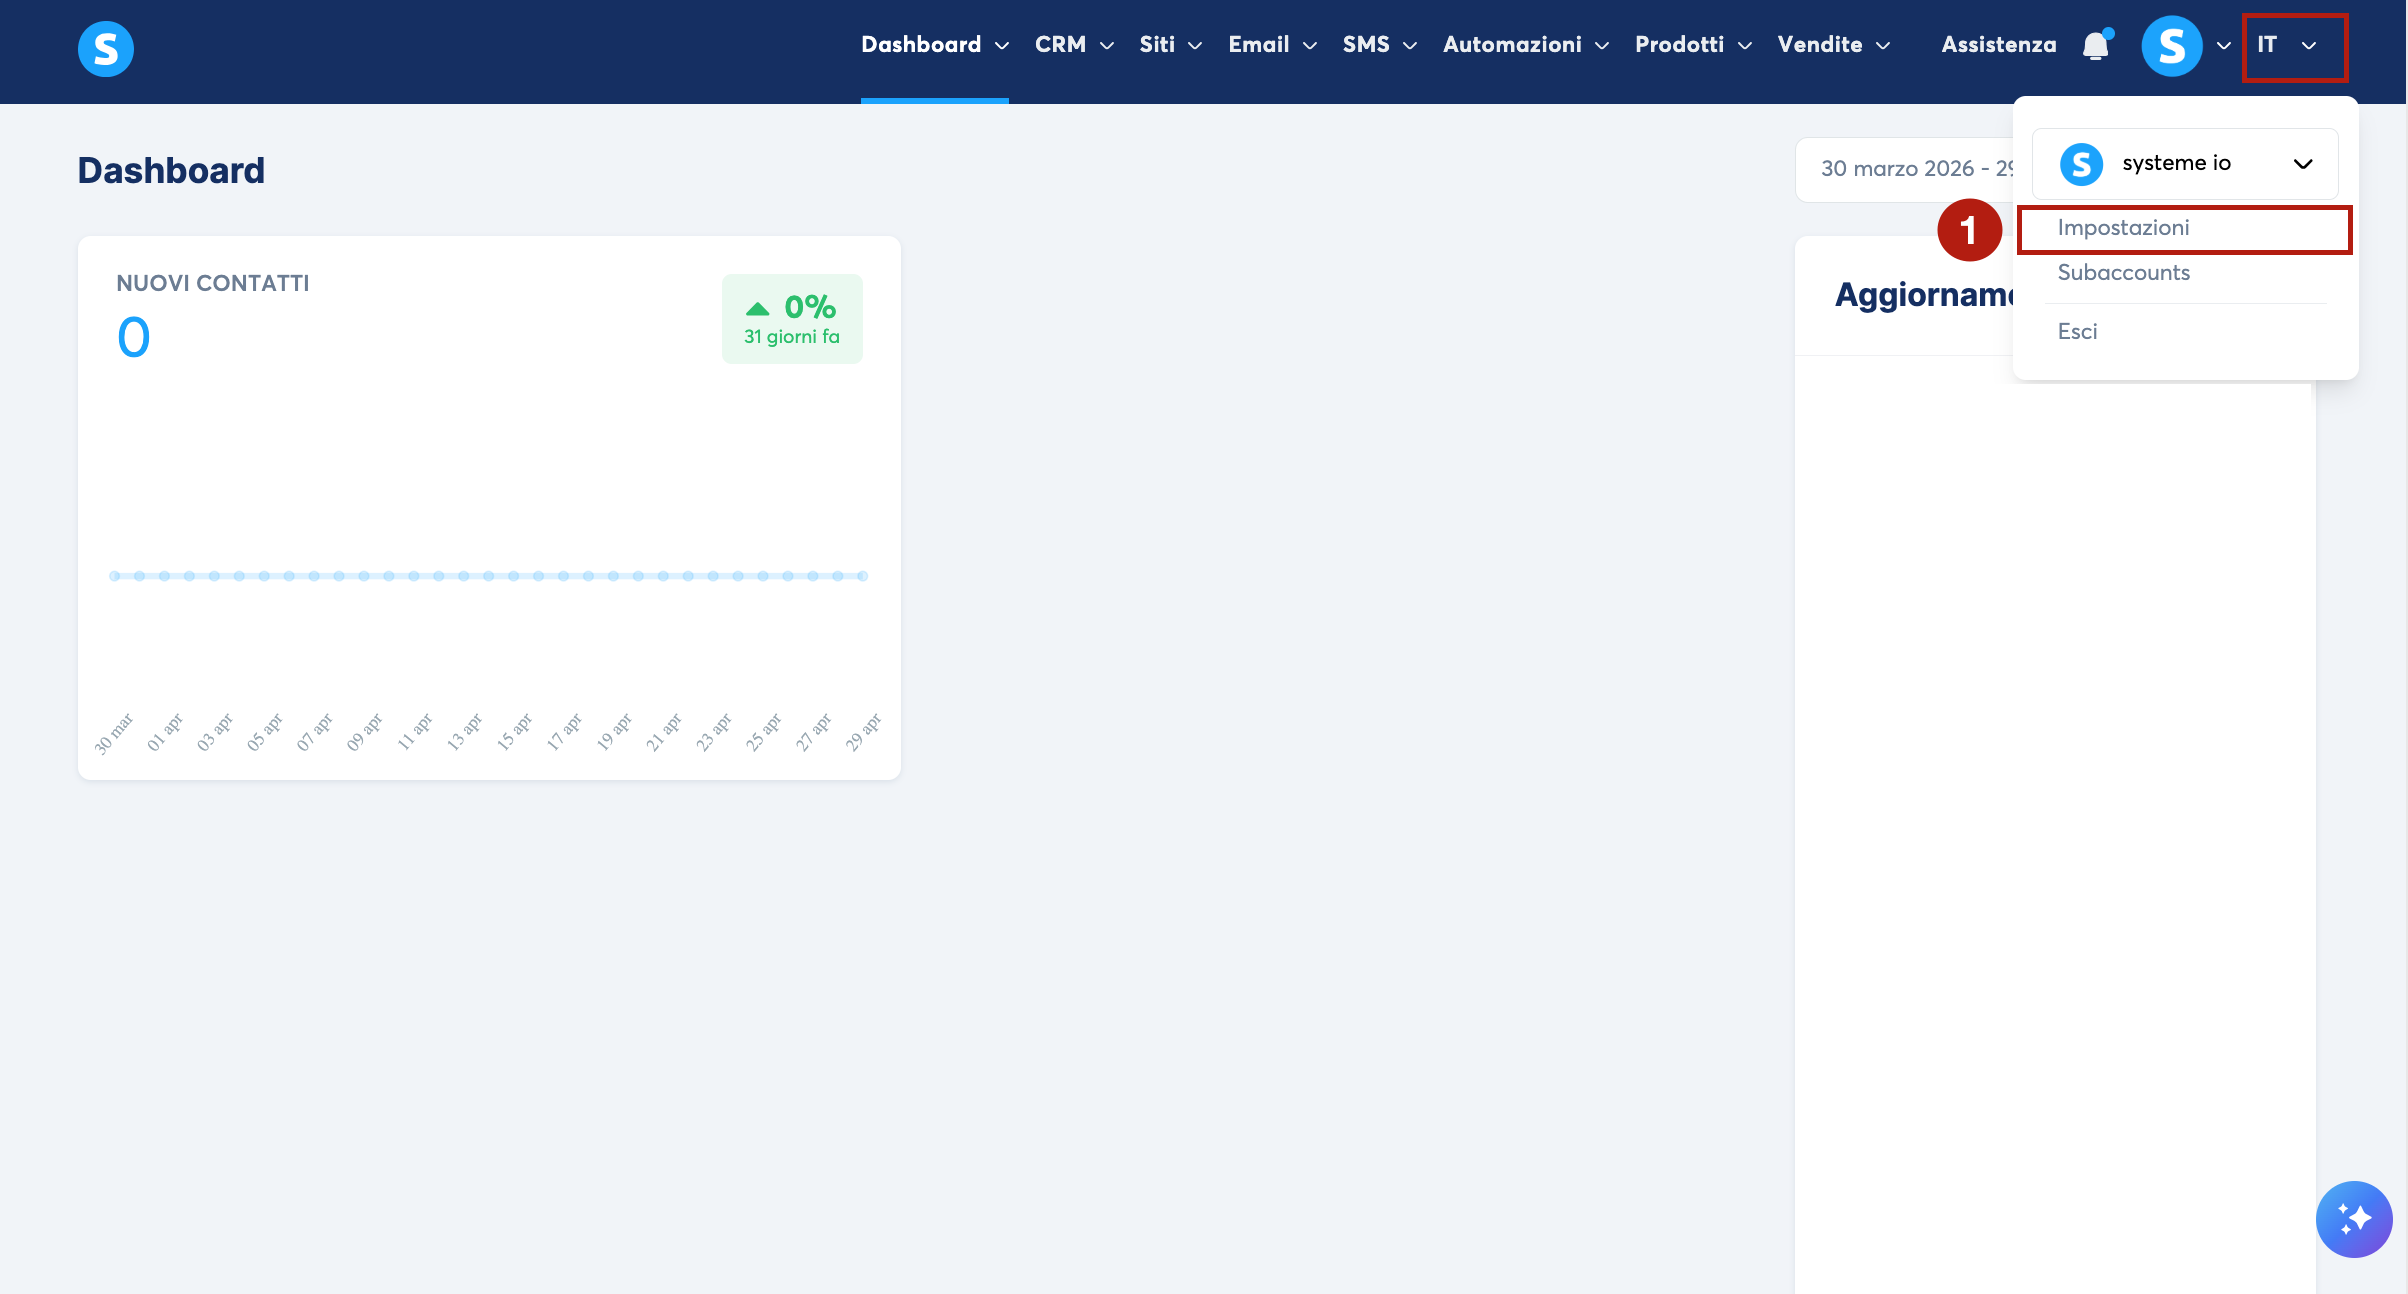Expand the Email menu chevron

click(1310, 46)
